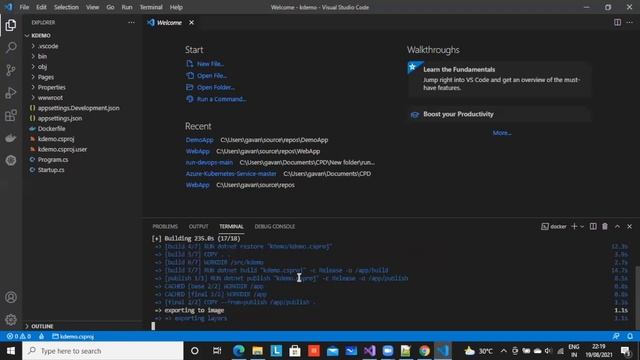Switch to the Problems tab

coord(165,227)
